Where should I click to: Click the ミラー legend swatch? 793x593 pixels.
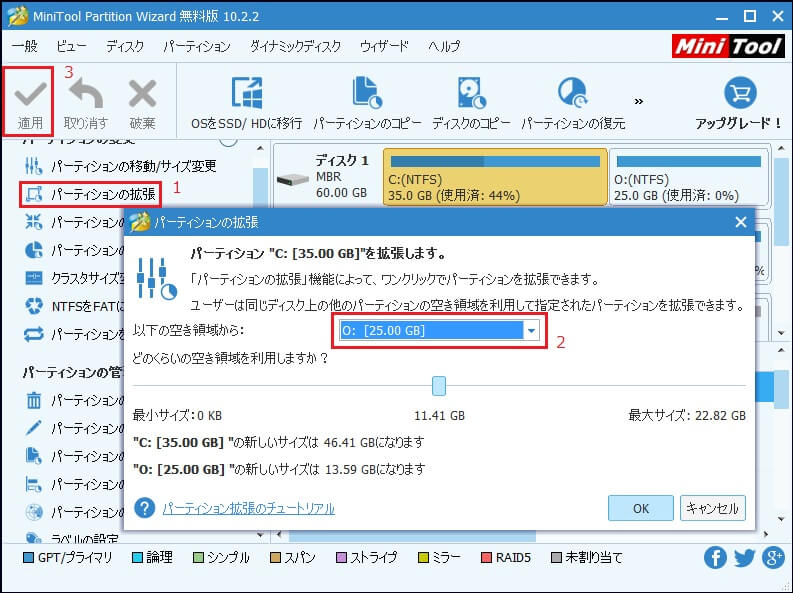click(423, 558)
